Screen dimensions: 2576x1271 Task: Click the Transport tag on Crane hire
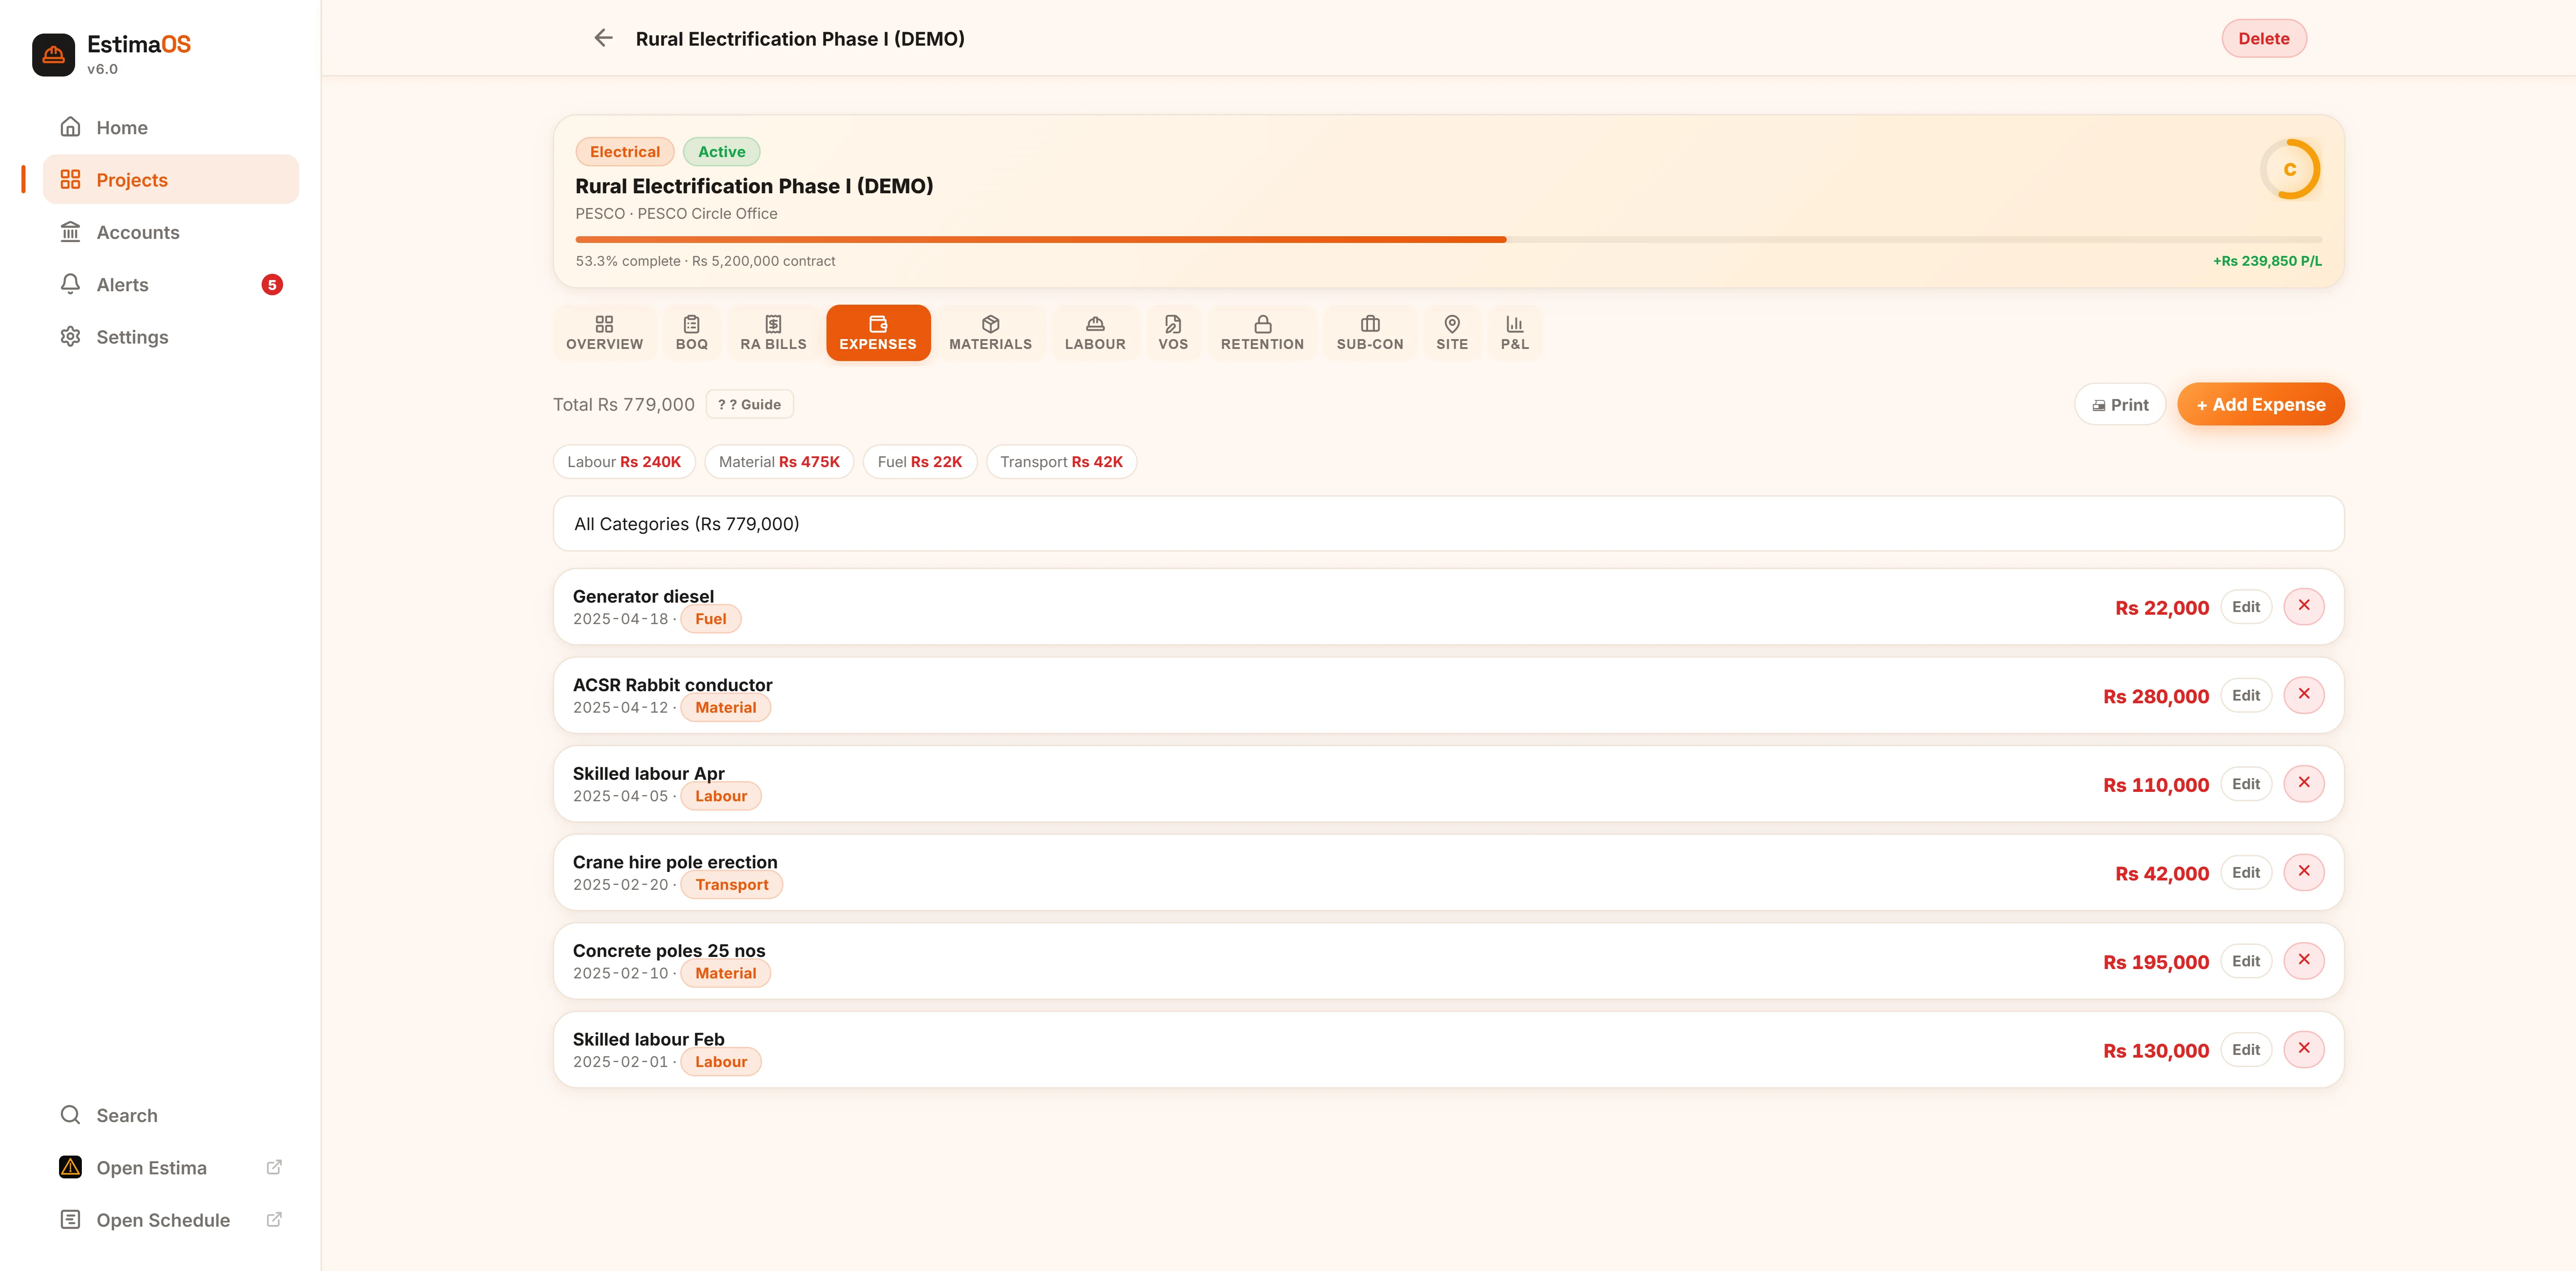(x=731, y=885)
